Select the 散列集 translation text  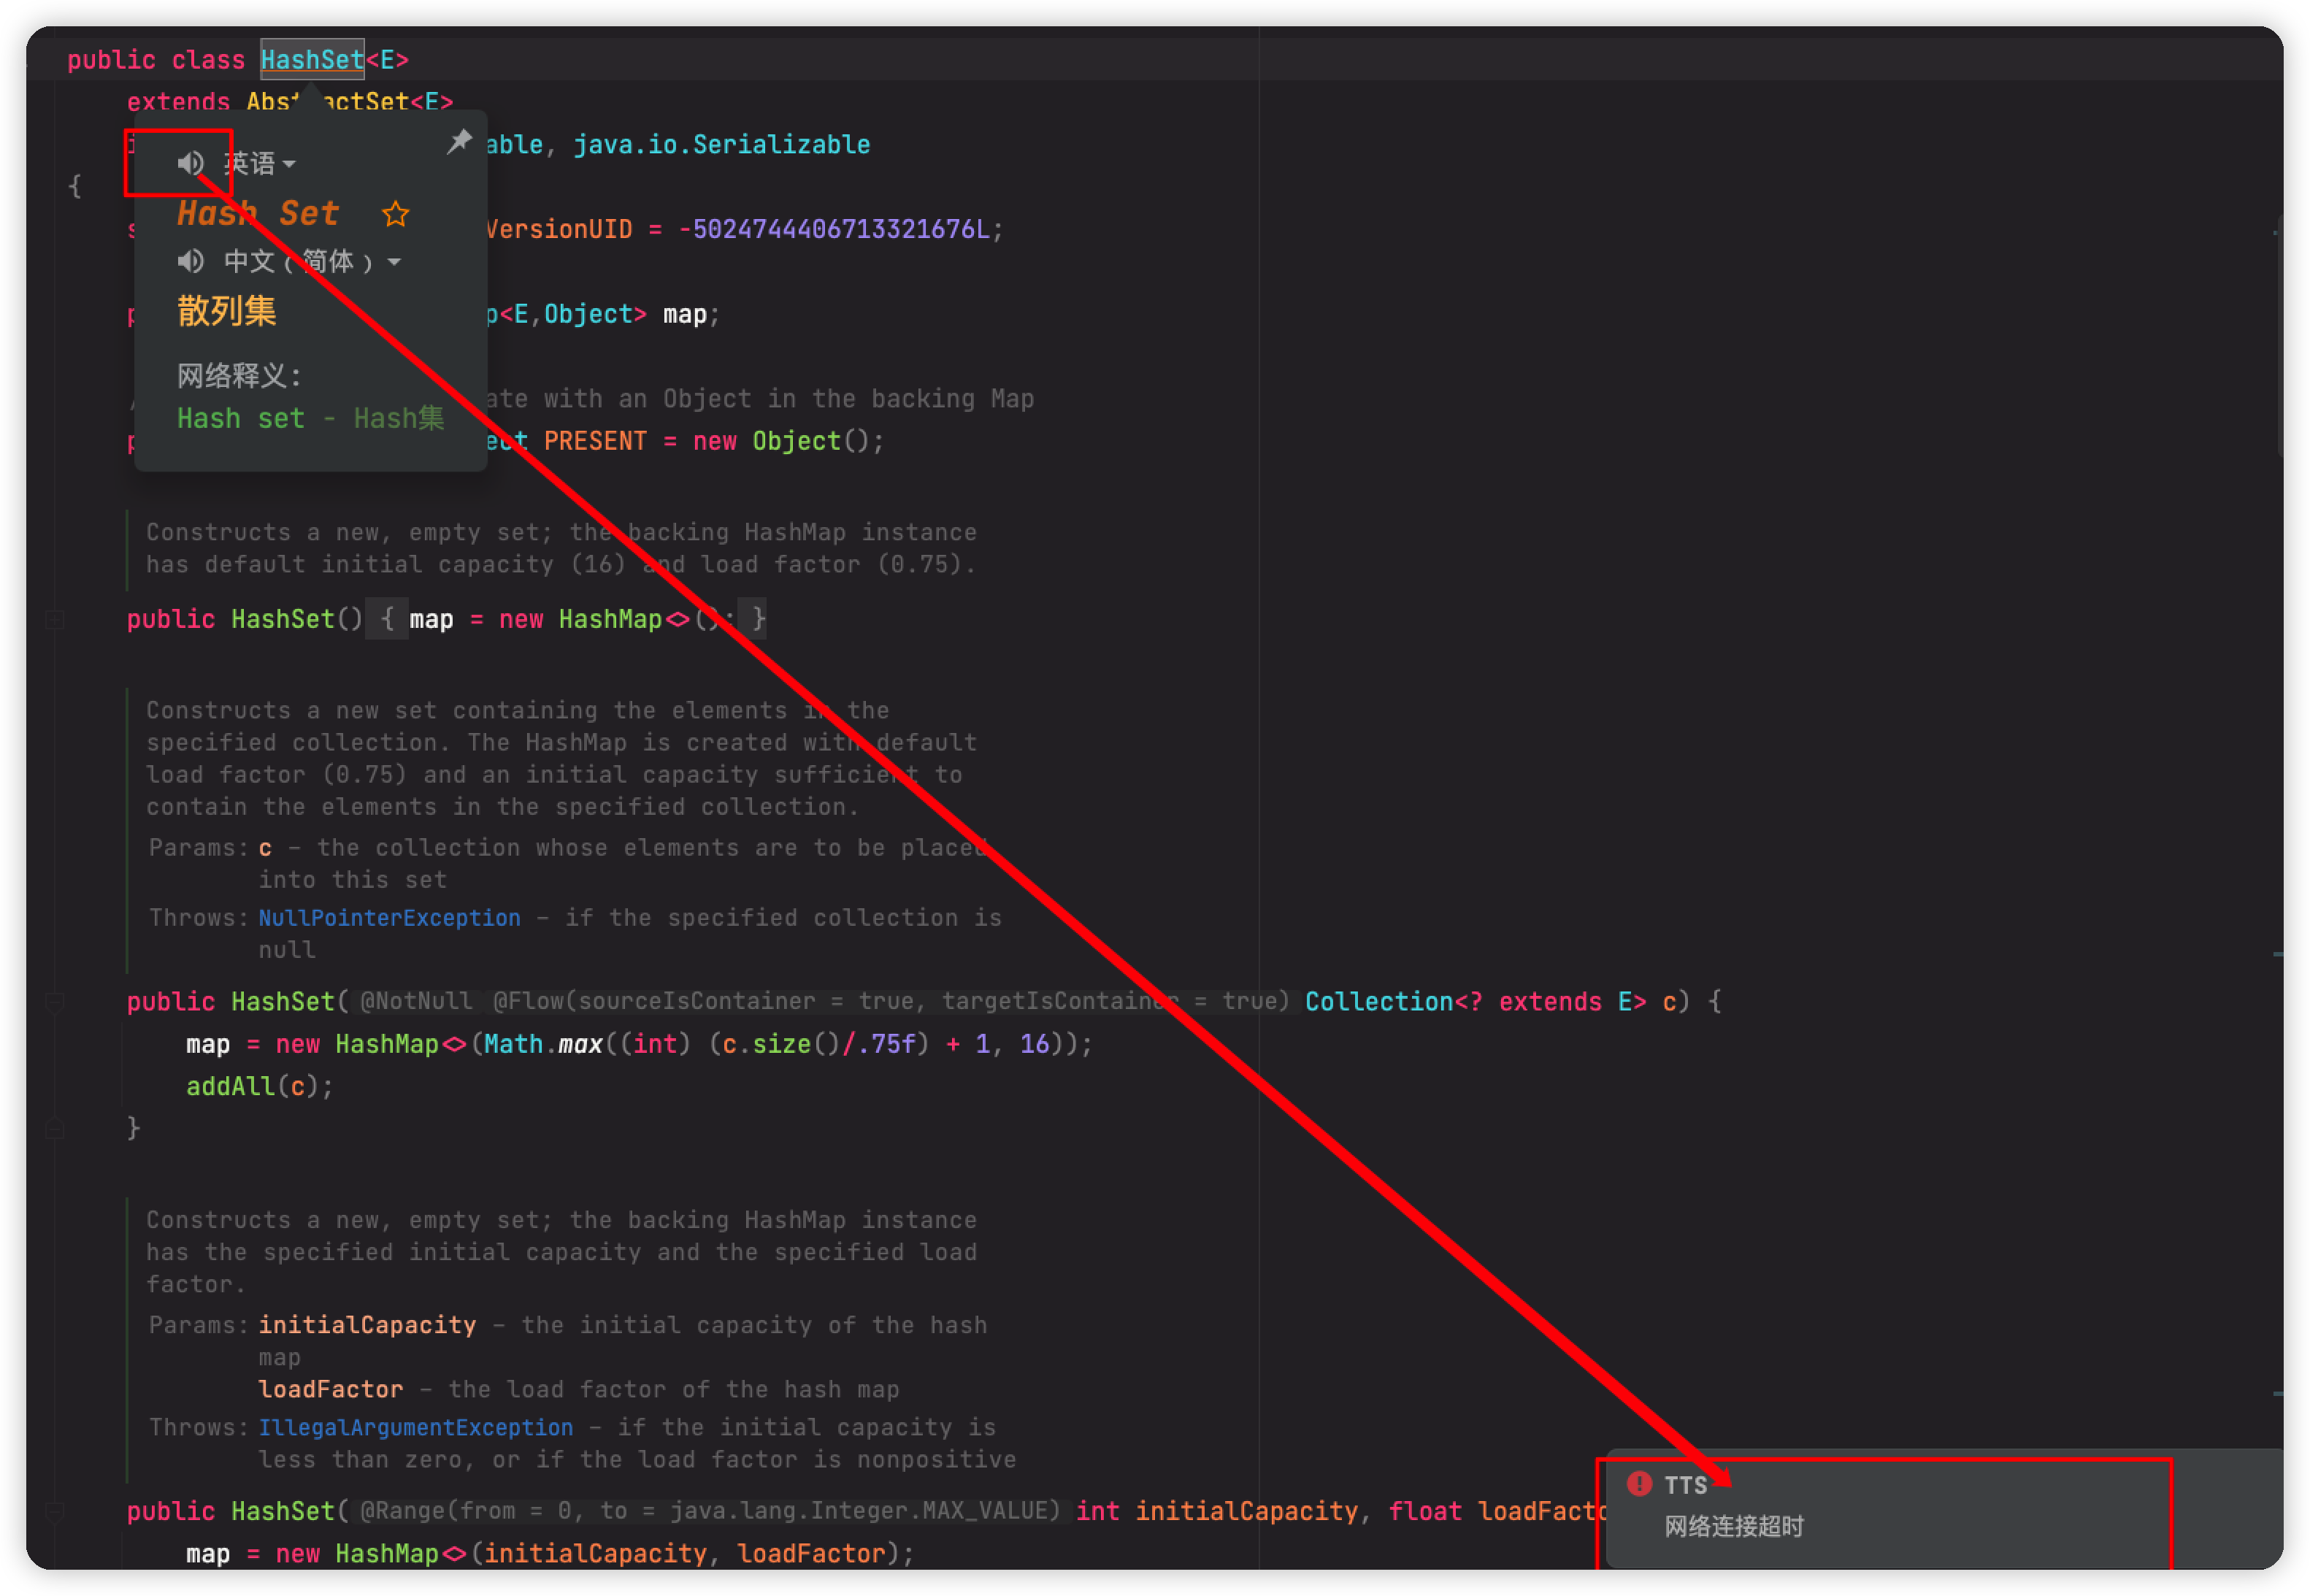(226, 310)
